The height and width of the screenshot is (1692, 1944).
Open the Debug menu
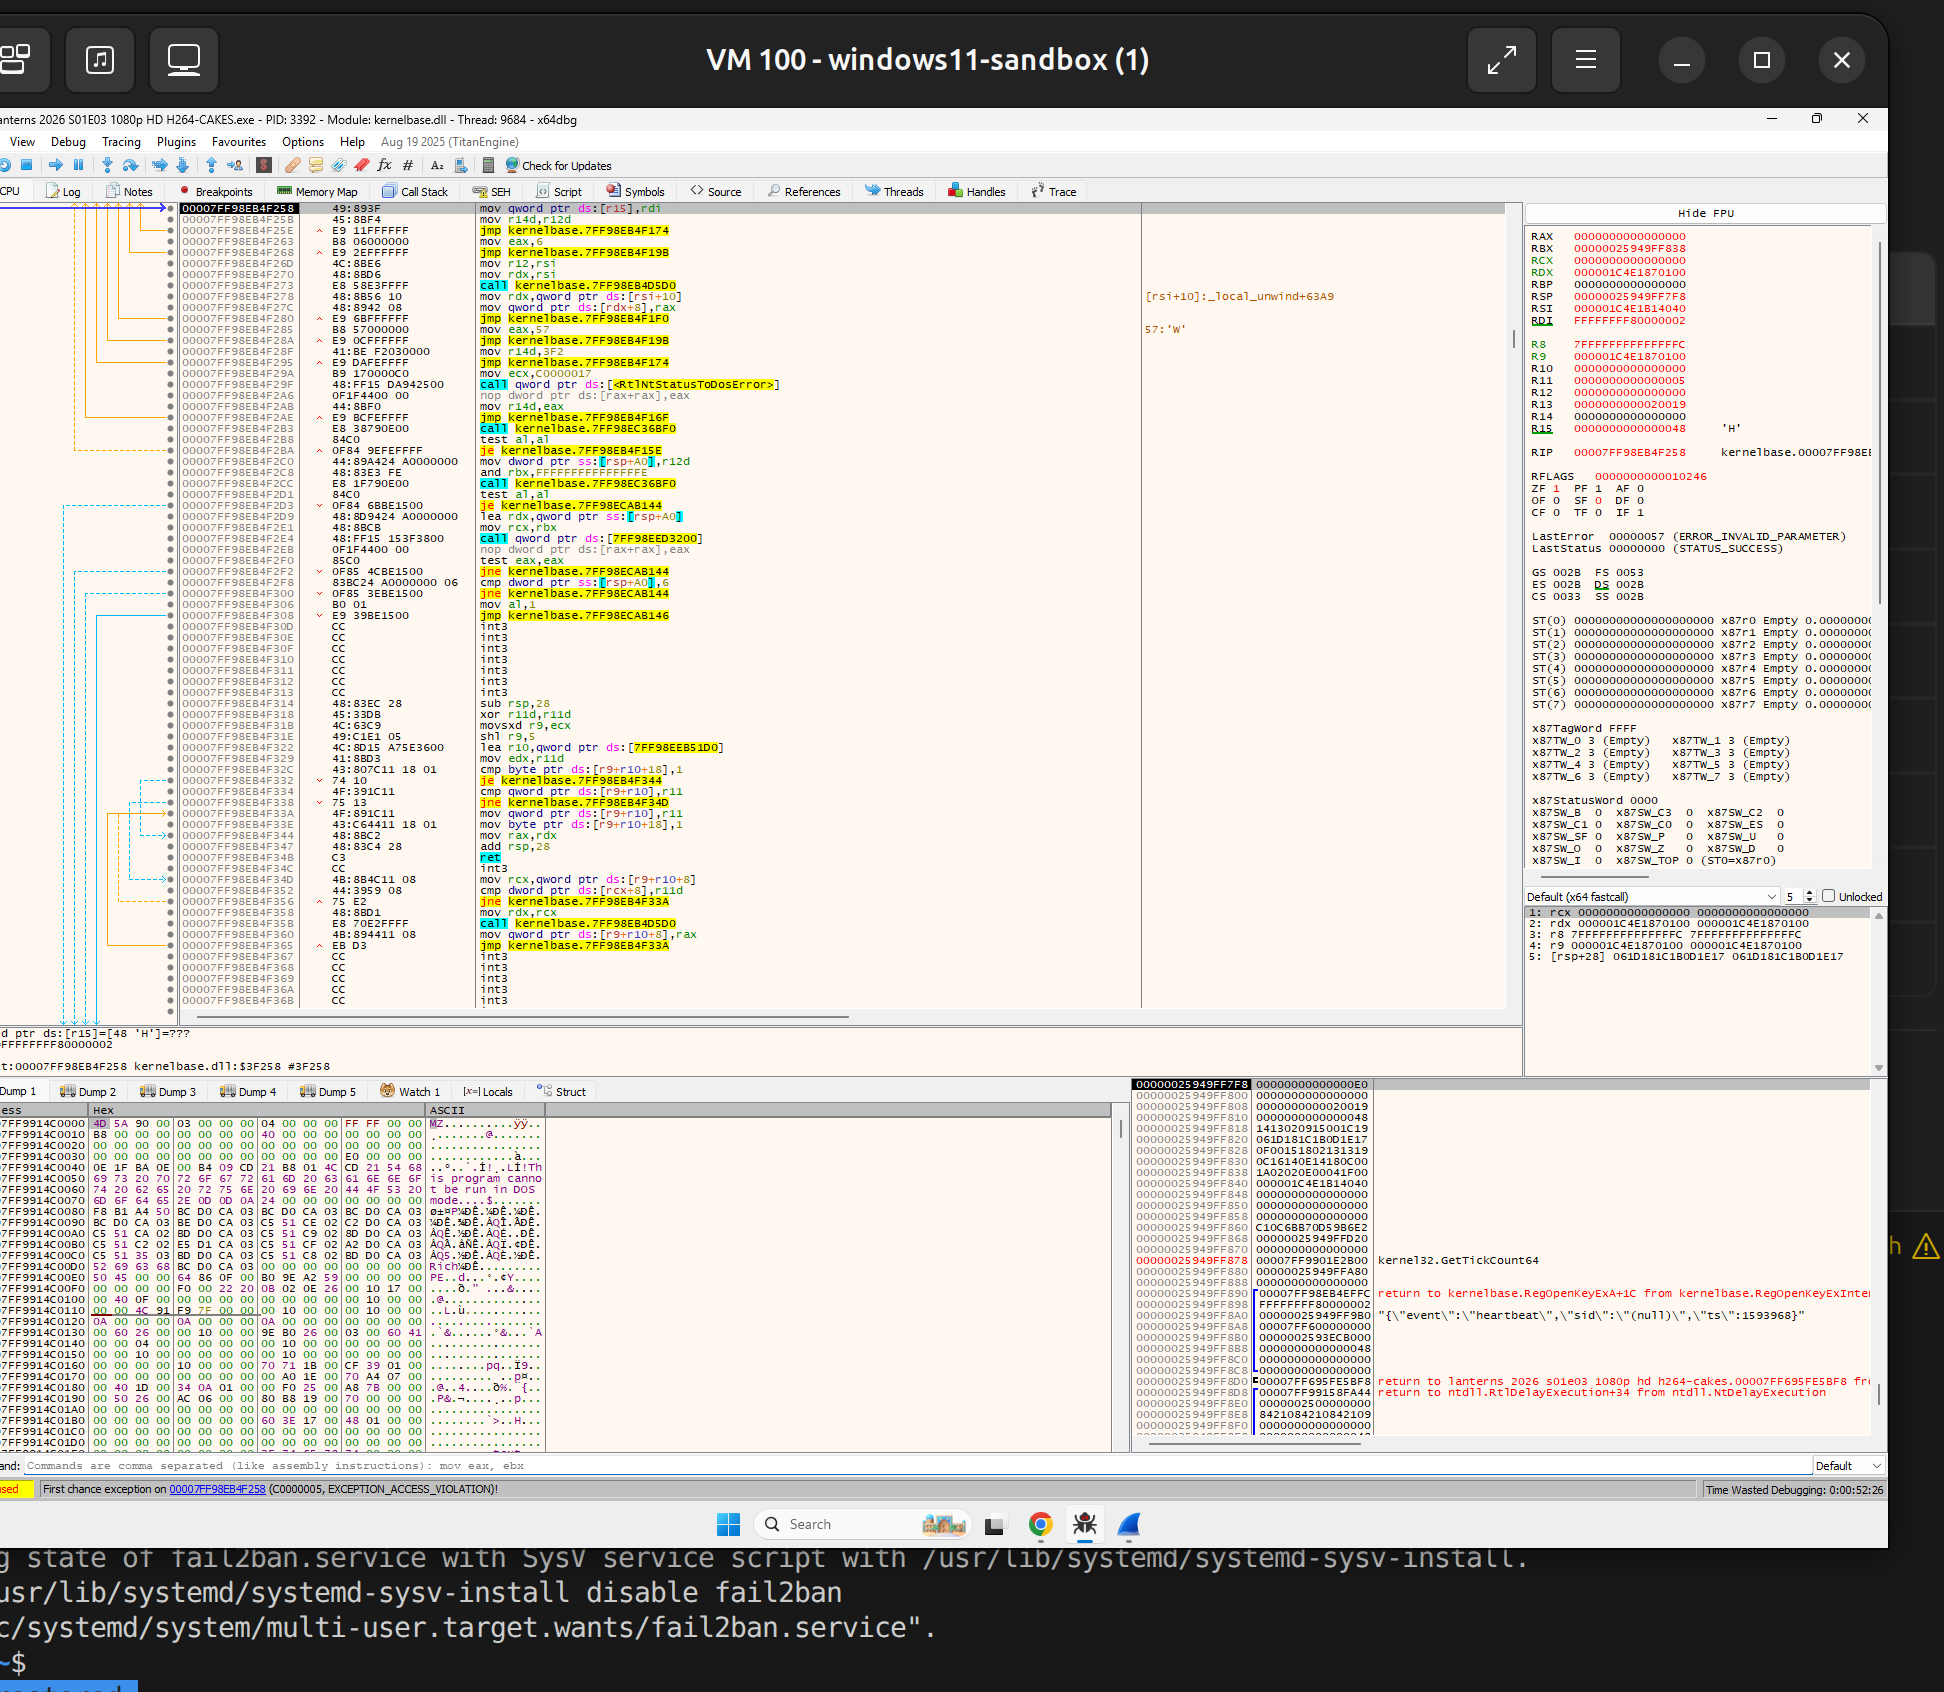pyautogui.click(x=68, y=142)
